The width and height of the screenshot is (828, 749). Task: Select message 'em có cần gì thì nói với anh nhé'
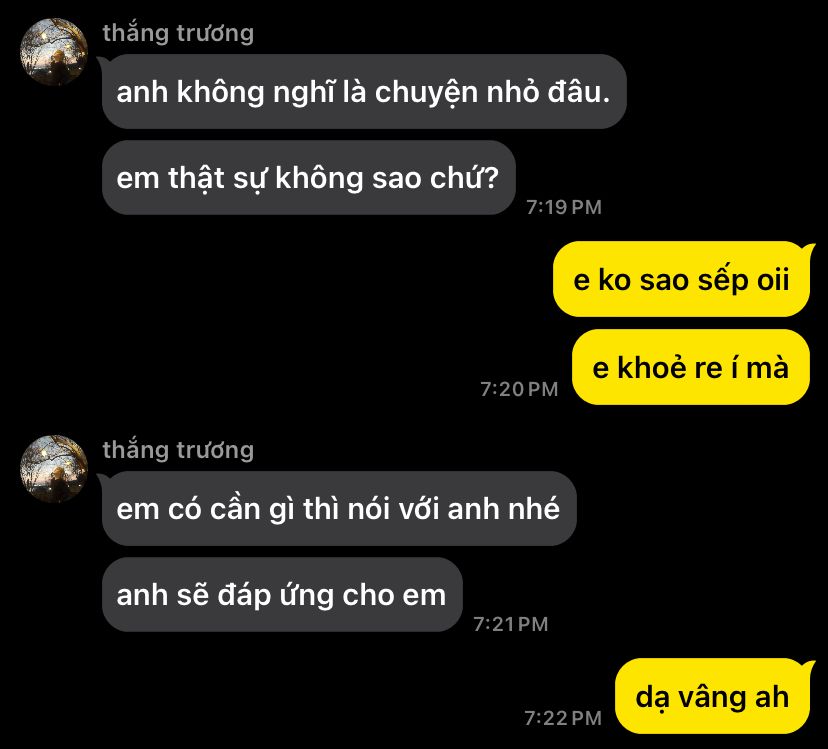339,509
